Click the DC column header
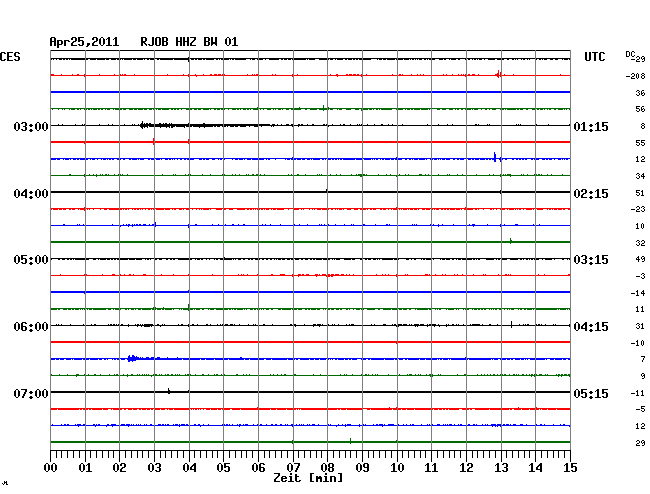 (630, 54)
